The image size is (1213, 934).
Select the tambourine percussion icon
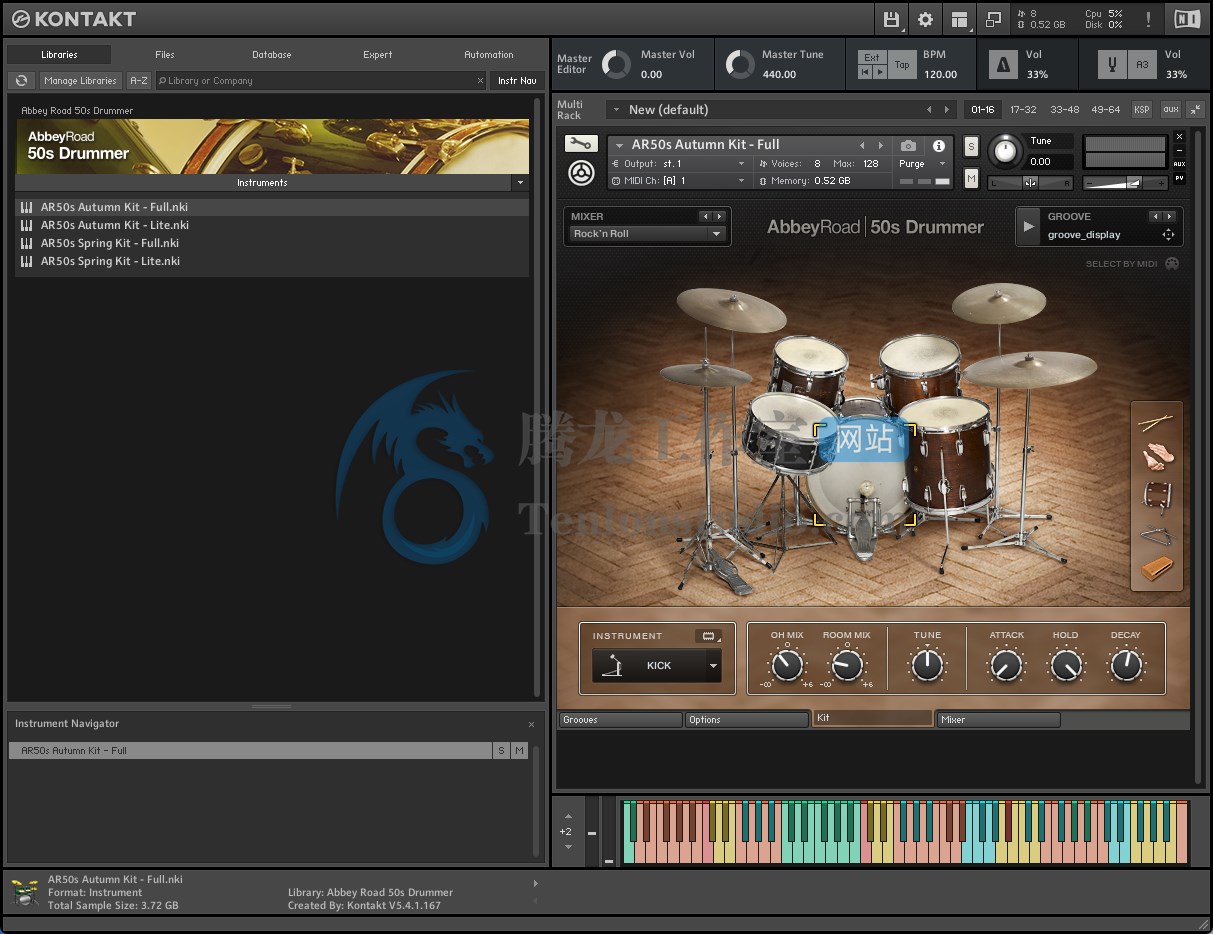tap(1157, 495)
